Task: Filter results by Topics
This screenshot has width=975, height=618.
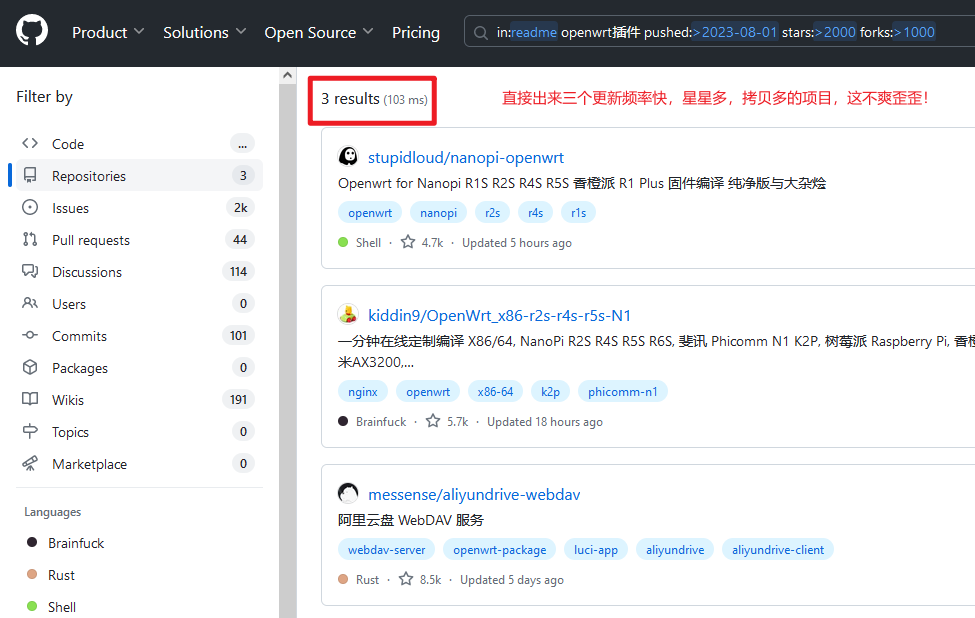Action: pos(139,431)
